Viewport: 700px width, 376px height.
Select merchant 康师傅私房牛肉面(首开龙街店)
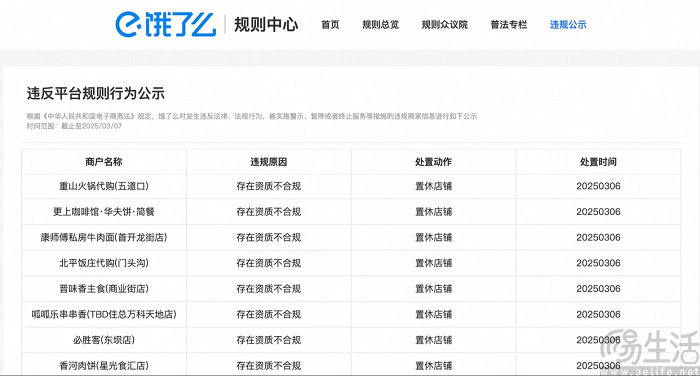[x=104, y=237]
